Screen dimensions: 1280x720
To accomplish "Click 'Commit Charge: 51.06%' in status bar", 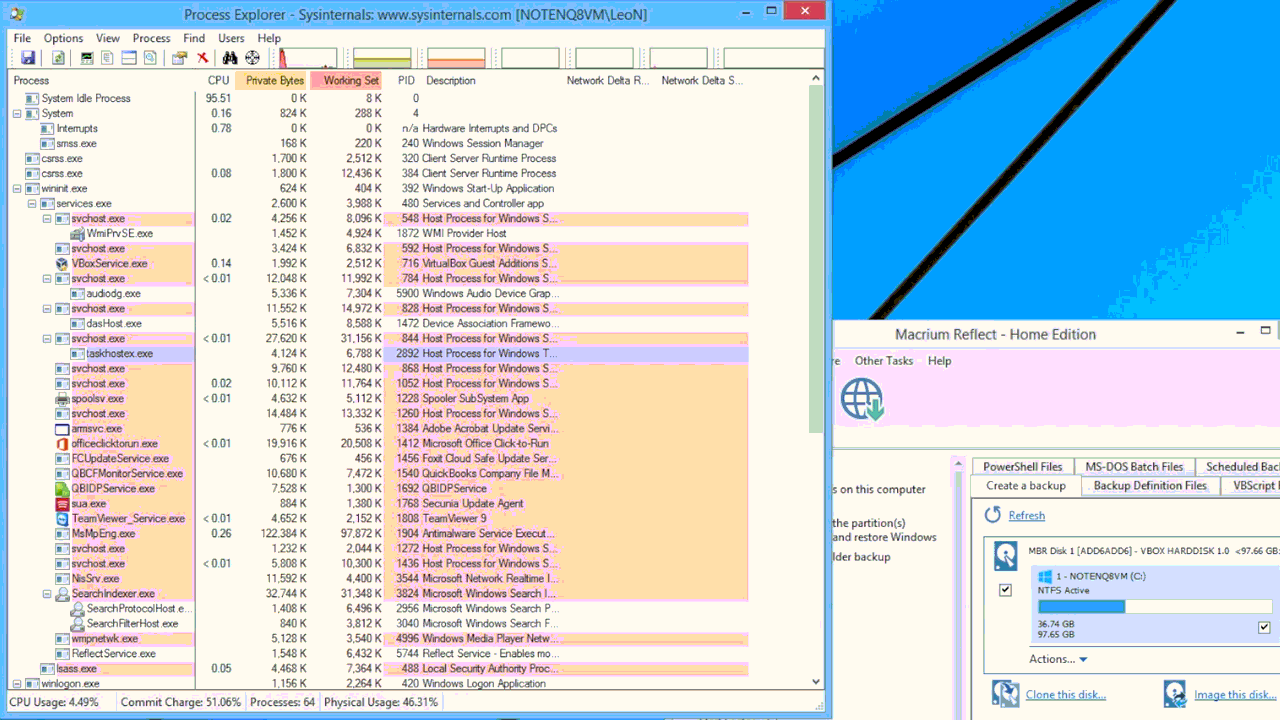I will 180,702.
